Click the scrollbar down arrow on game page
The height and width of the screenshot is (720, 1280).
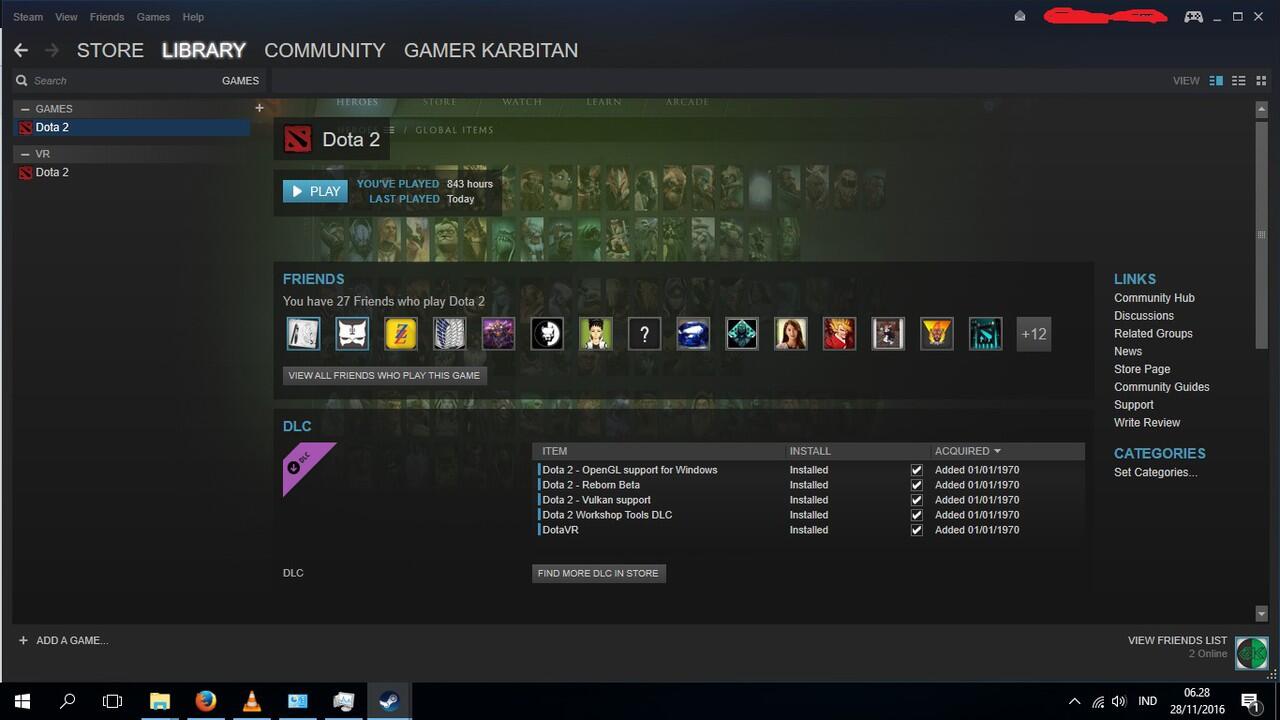click(x=1261, y=614)
